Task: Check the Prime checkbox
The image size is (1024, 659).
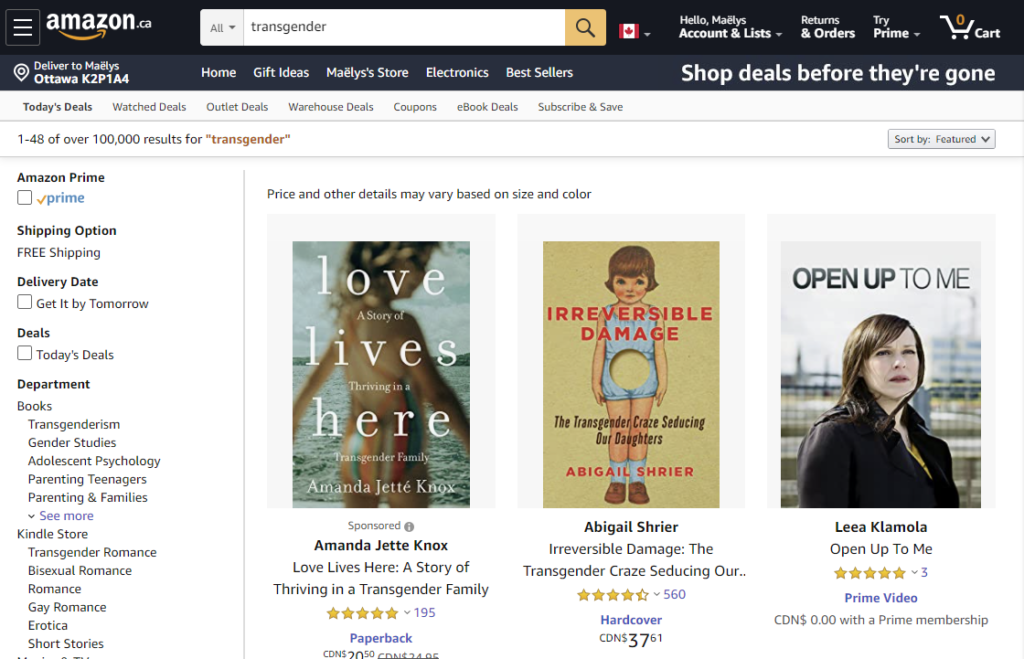Action: [x=25, y=197]
